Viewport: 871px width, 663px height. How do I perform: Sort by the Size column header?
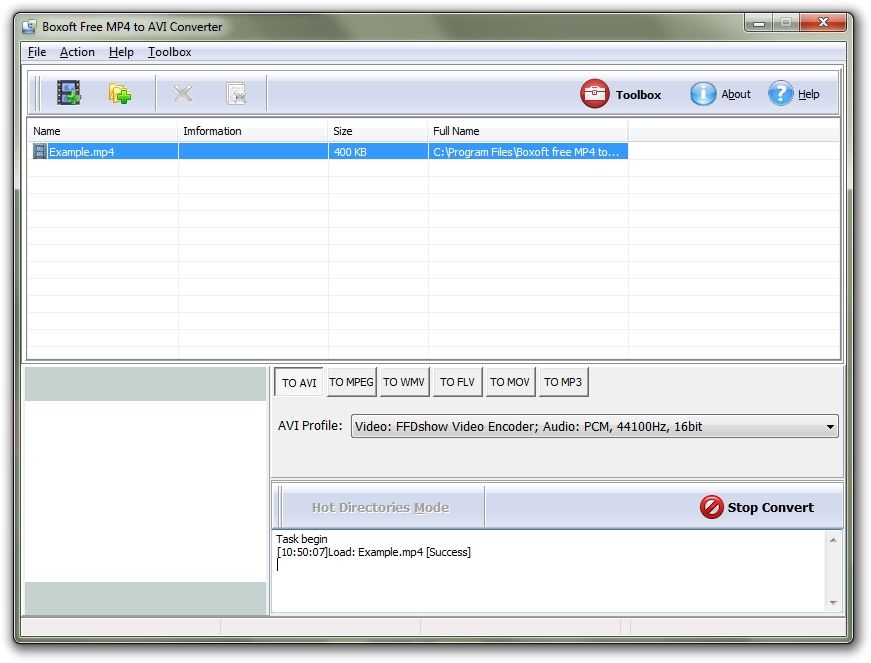[x=378, y=131]
